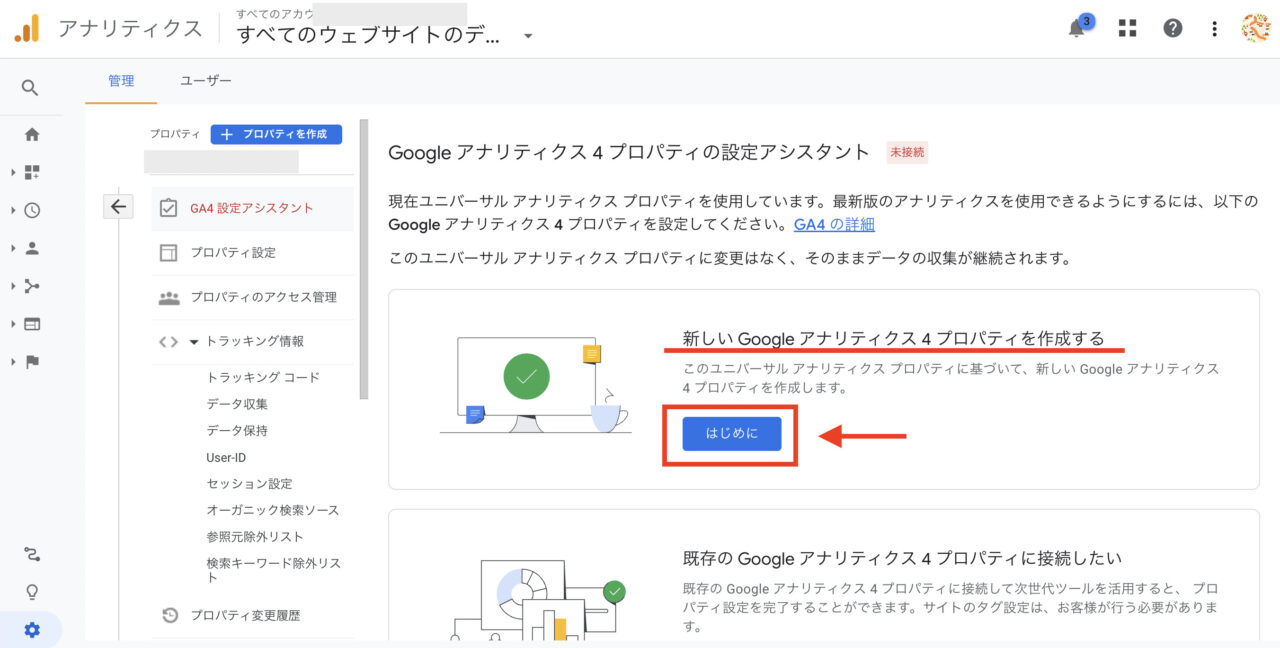Image resolution: width=1280 pixels, height=648 pixels.
Task: Open 検索キーワード除外リスト submenu item
Action: click(273, 570)
